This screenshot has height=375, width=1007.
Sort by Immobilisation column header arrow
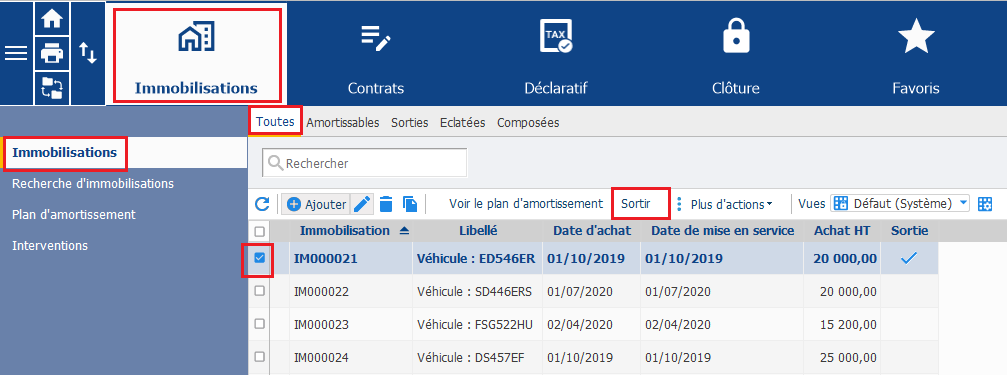[x=404, y=231]
